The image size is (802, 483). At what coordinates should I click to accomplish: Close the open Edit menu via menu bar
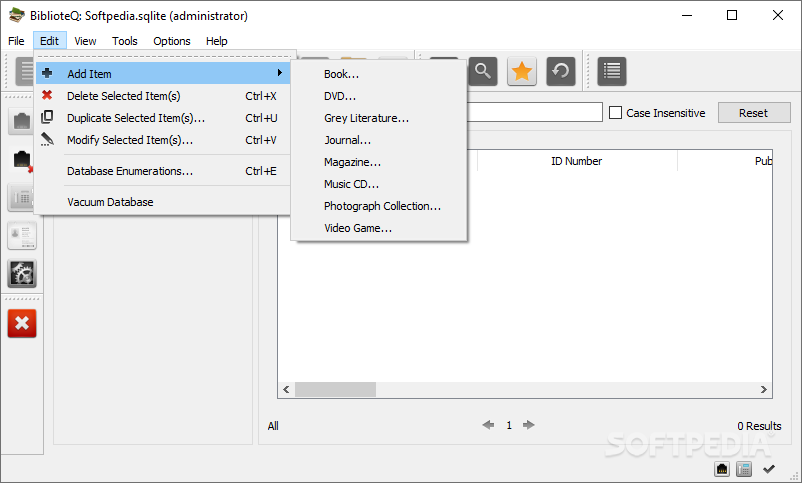tap(50, 41)
